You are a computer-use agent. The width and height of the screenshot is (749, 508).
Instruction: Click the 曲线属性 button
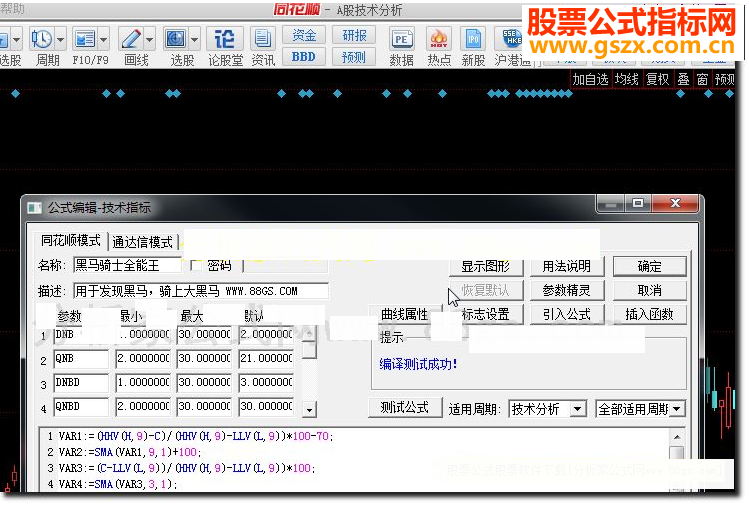coord(405,314)
